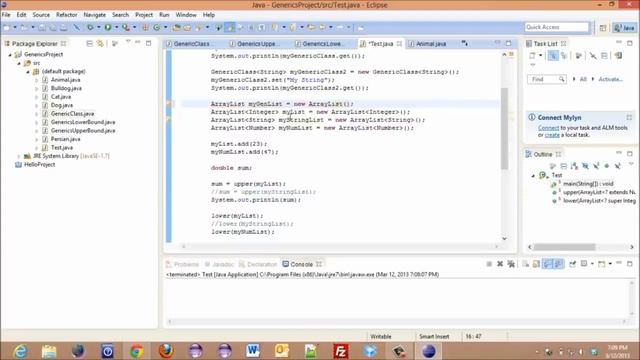This screenshot has width=640, height=360.
Task: Click the Connect link in Mylyn panel
Action: (x=548, y=128)
